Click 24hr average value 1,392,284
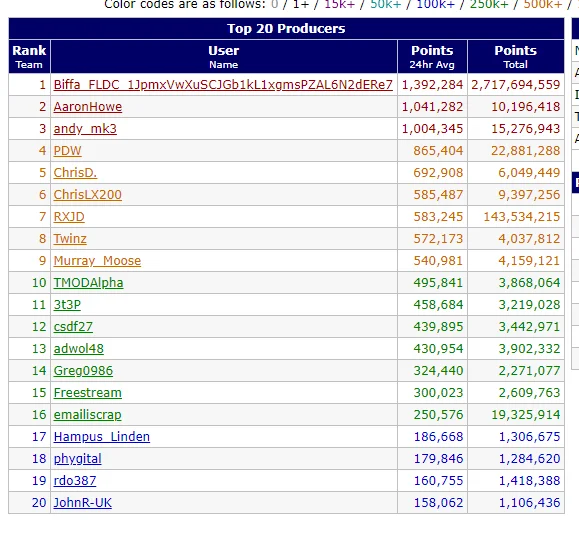 click(x=432, y=85)
